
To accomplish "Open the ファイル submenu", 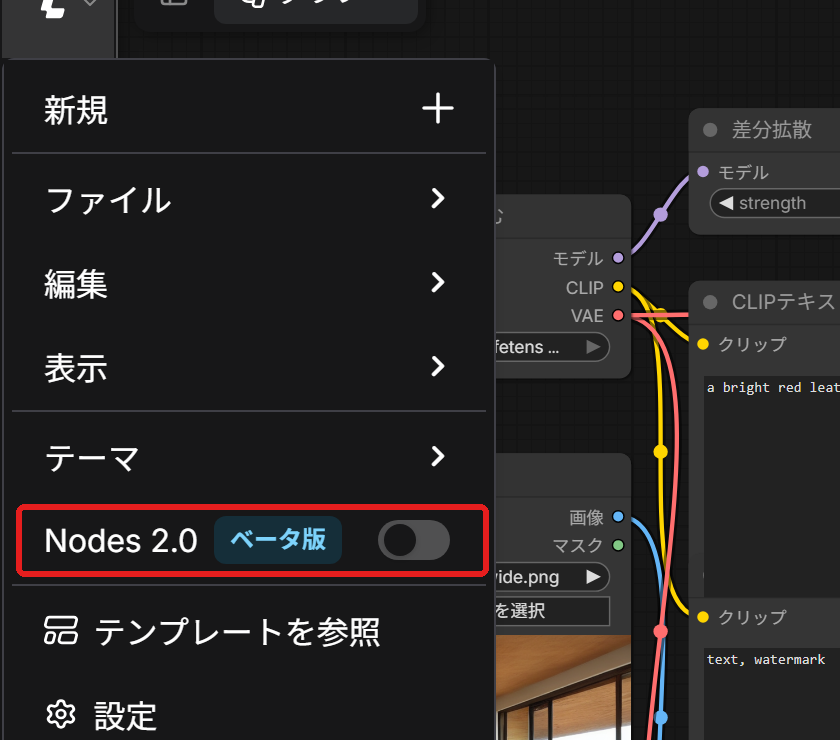I will coord(249,199).
